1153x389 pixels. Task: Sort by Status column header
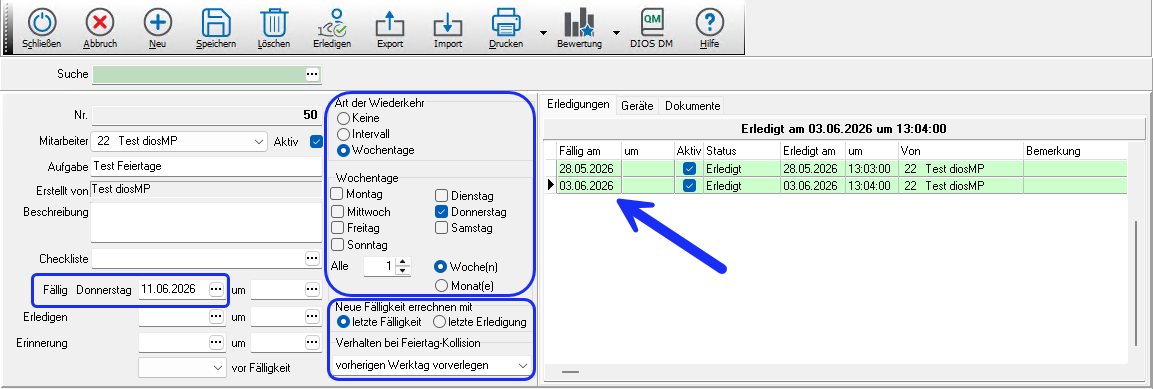[x=741, y=151]
